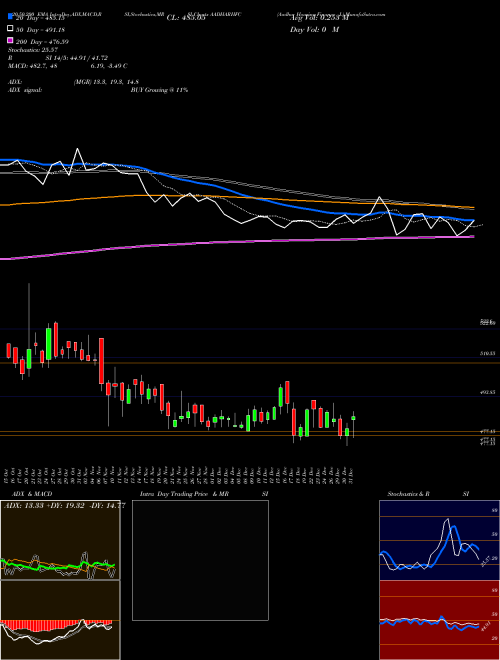
Task: Open the red MACD histogram panel
Action: click(60, 620)
